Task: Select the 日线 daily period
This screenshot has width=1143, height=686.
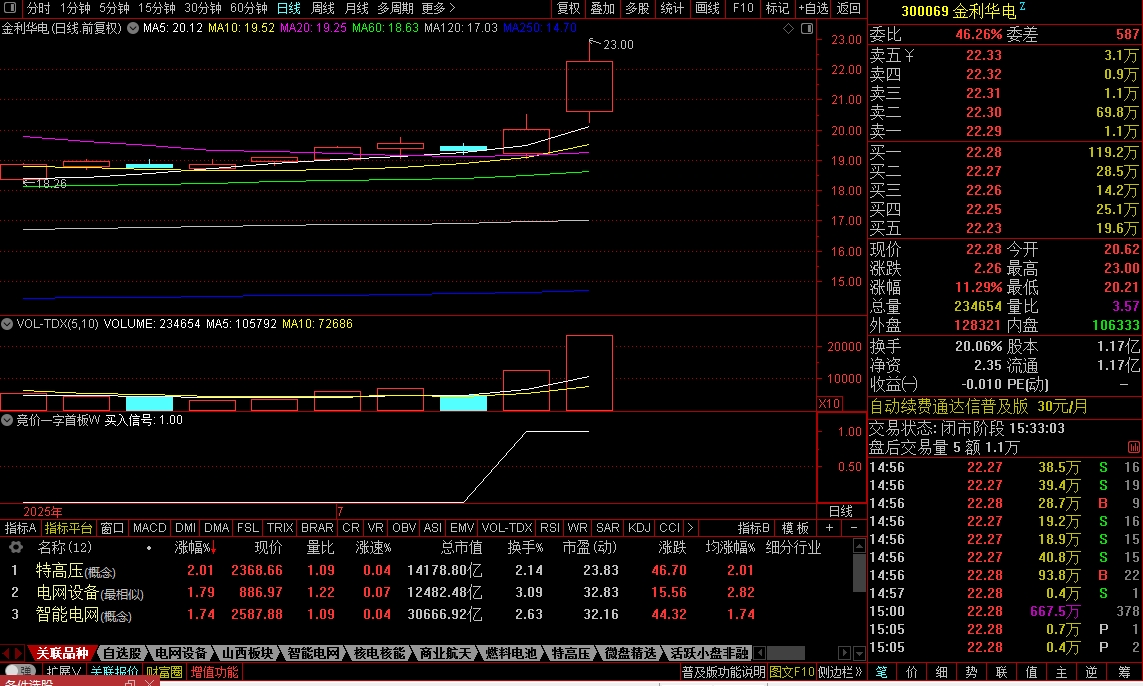Action: (x=289, y=8)
